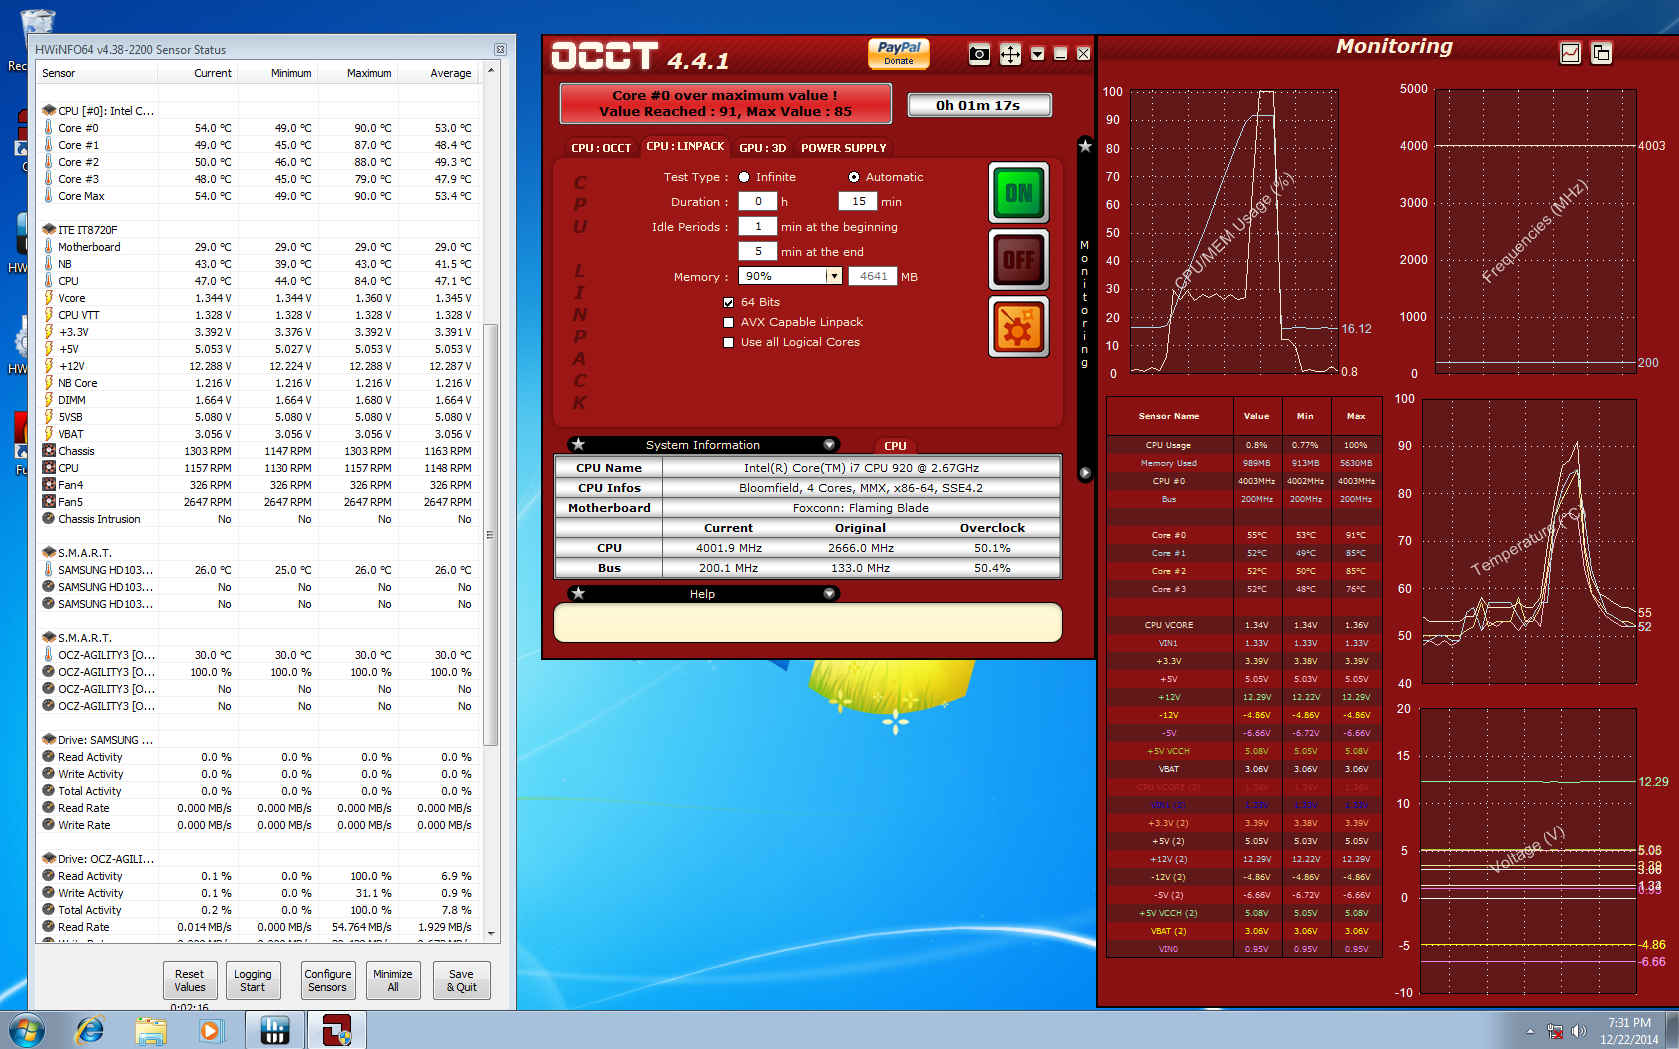Enable AVX Capable Linpack checkbox
The height and width of the screenshot is (1049, 1679).
(x=729, y=322)
